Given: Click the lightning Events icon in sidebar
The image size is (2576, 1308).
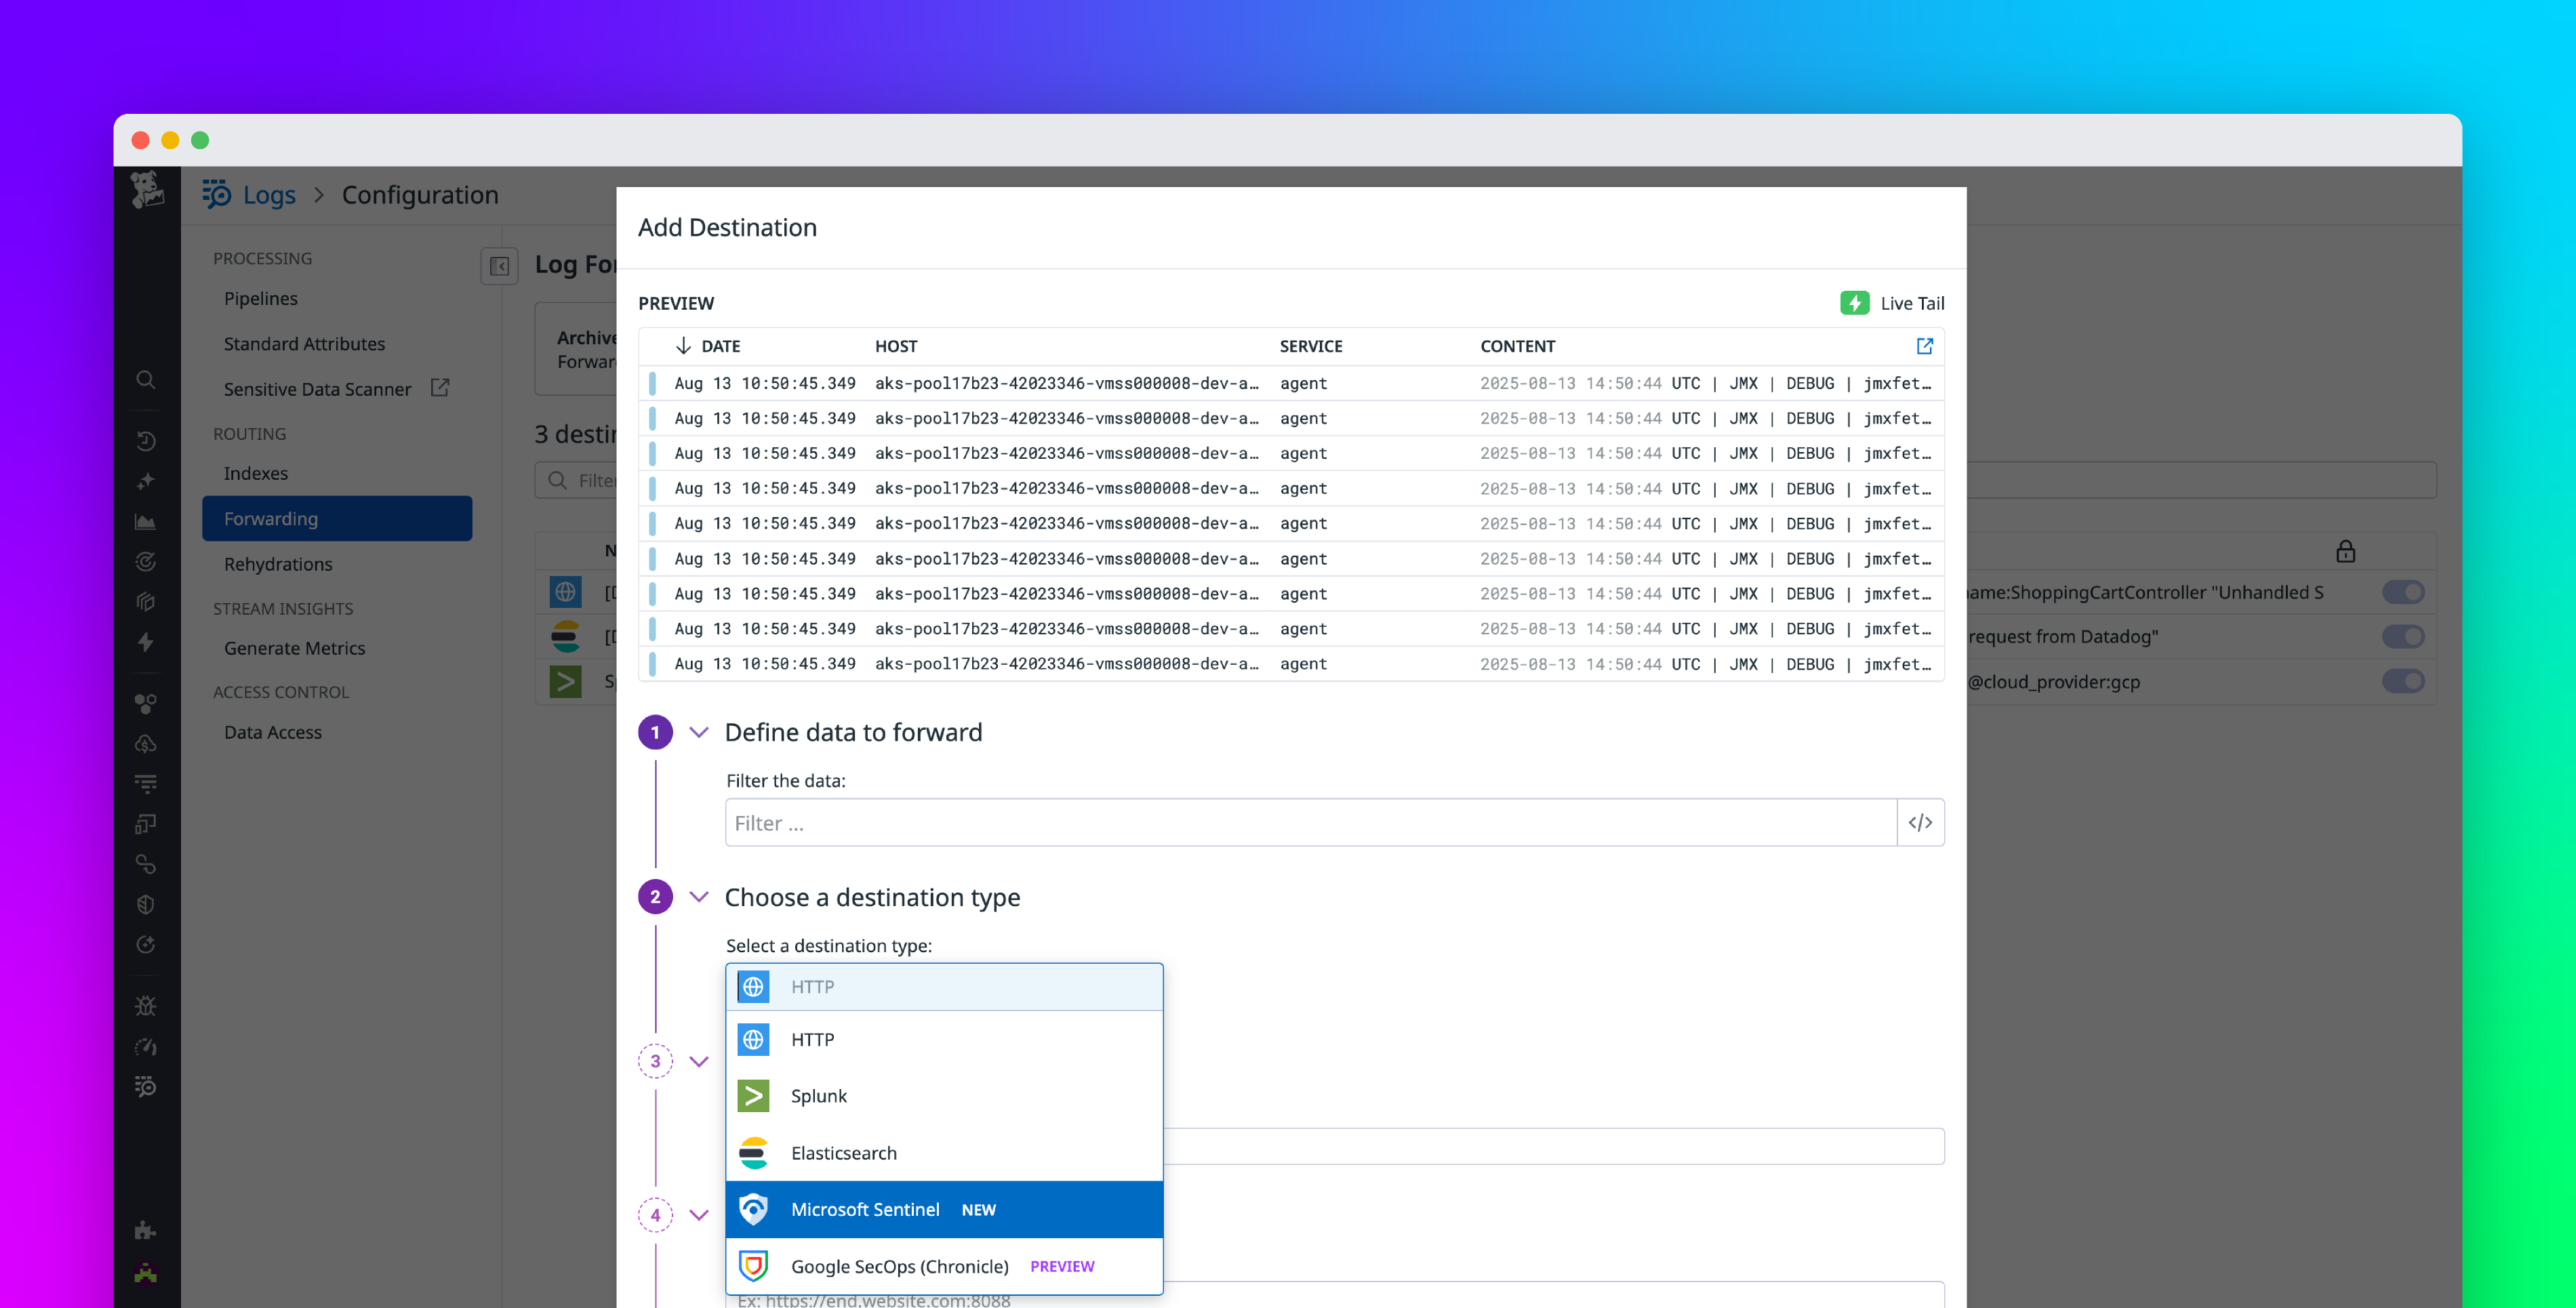Looking at the screenshot, I should [146, 642].
